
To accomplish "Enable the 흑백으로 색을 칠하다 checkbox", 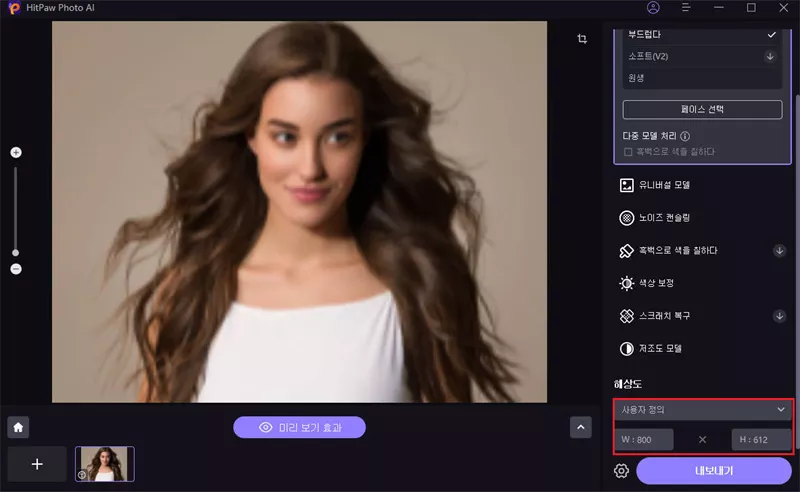I will pos(628,152).
